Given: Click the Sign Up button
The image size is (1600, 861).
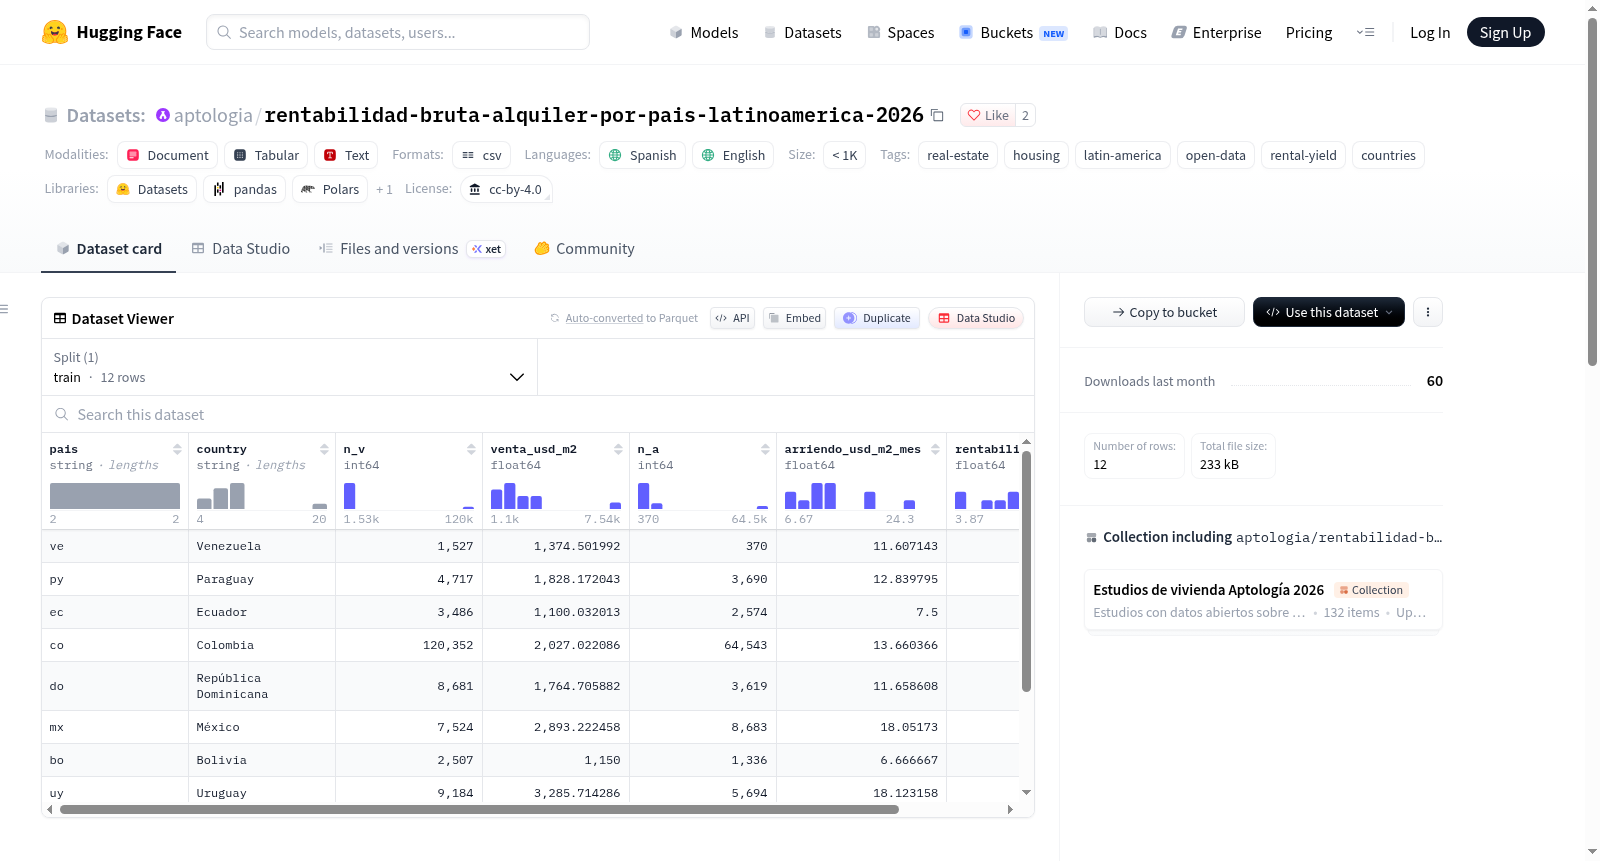Looking at the screenshot, I should point(1505,32).
